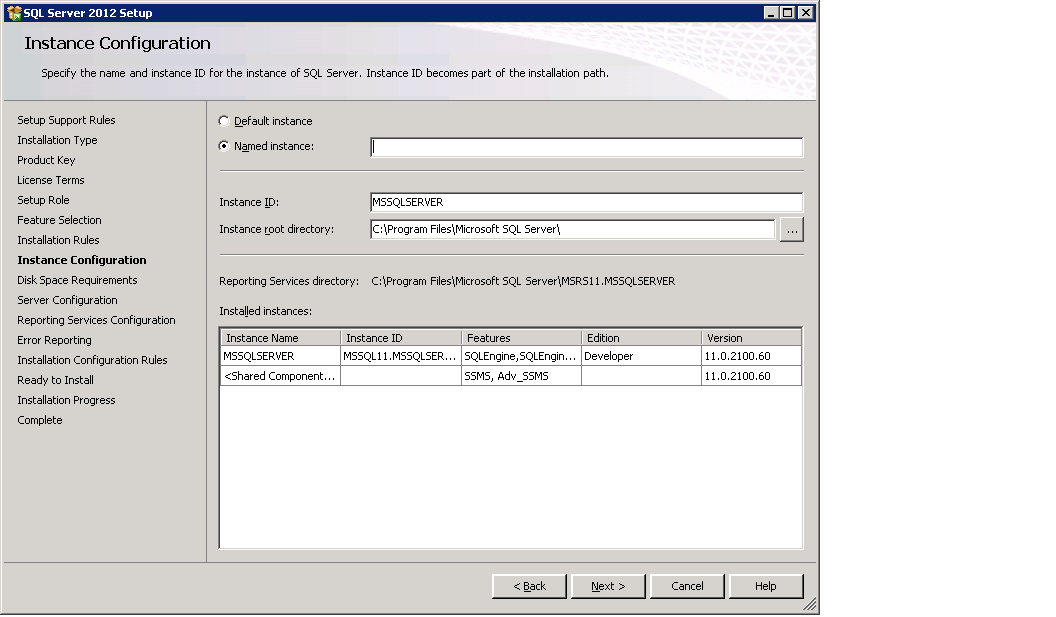
Task: Open the browse dialog for instance root directory
Action: tap(791, 229)
